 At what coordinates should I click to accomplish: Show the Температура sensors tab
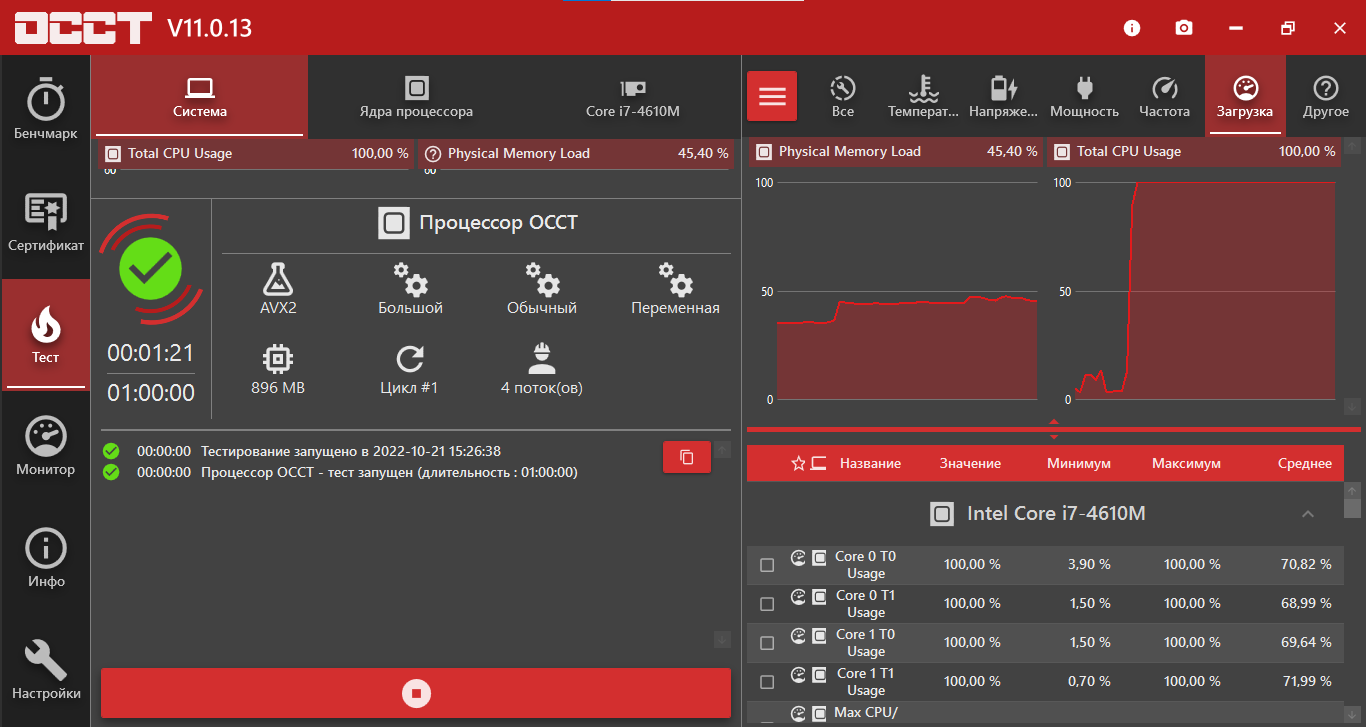click(x=923, y=96)
